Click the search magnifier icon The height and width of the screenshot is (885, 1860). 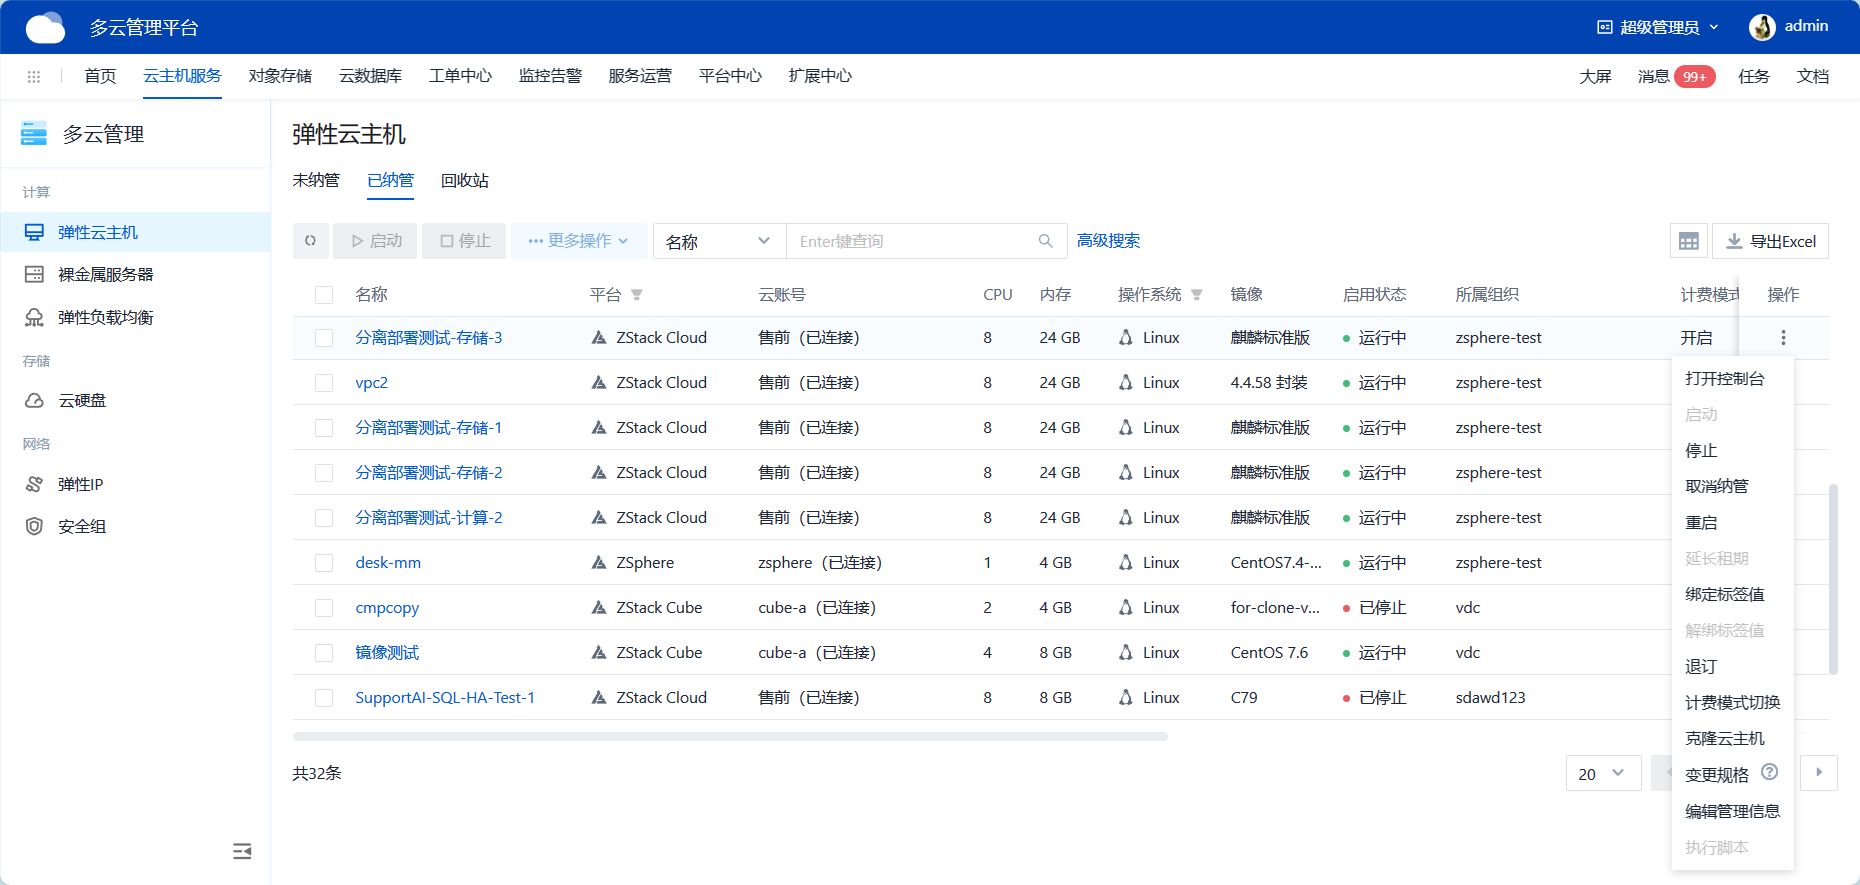pos(1046,241)
